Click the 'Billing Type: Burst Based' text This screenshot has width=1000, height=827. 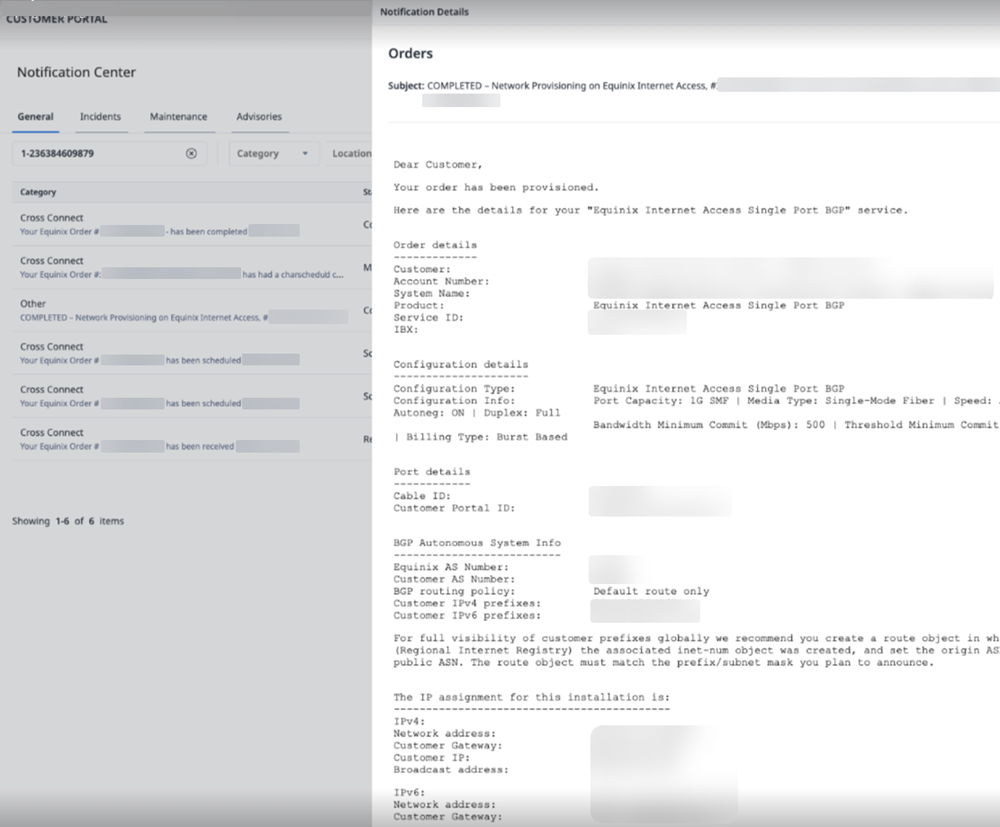487,437
